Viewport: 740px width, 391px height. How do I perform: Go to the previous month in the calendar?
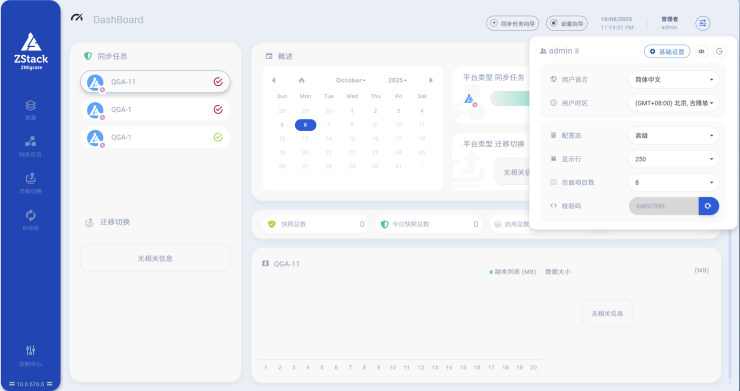point(273,80)
